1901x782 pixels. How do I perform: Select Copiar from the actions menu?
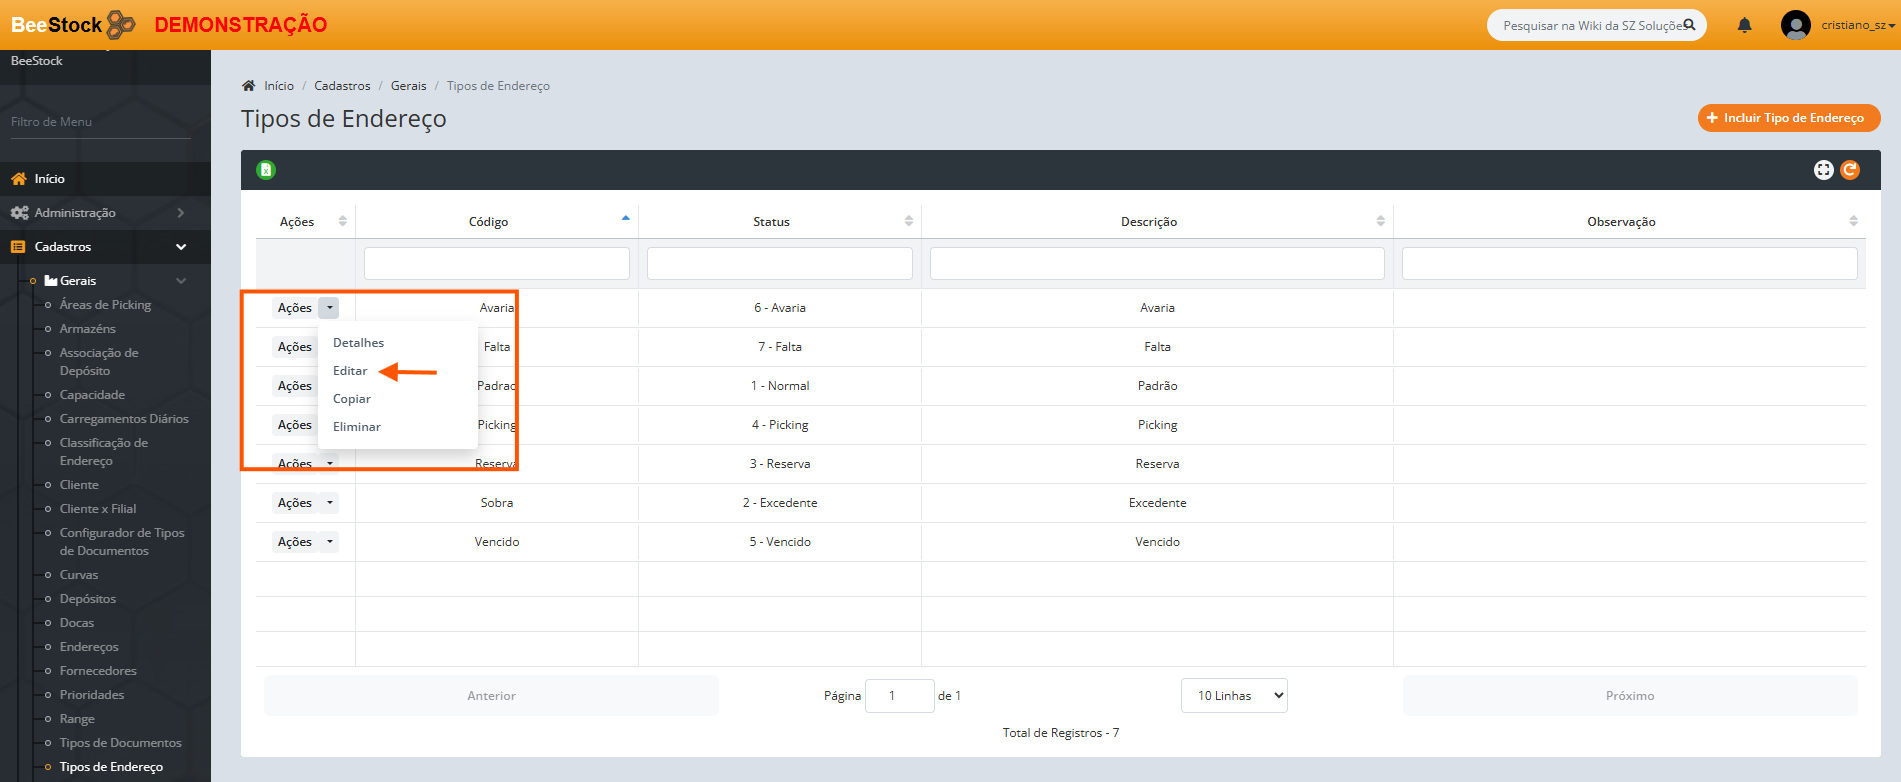[352, 399]
